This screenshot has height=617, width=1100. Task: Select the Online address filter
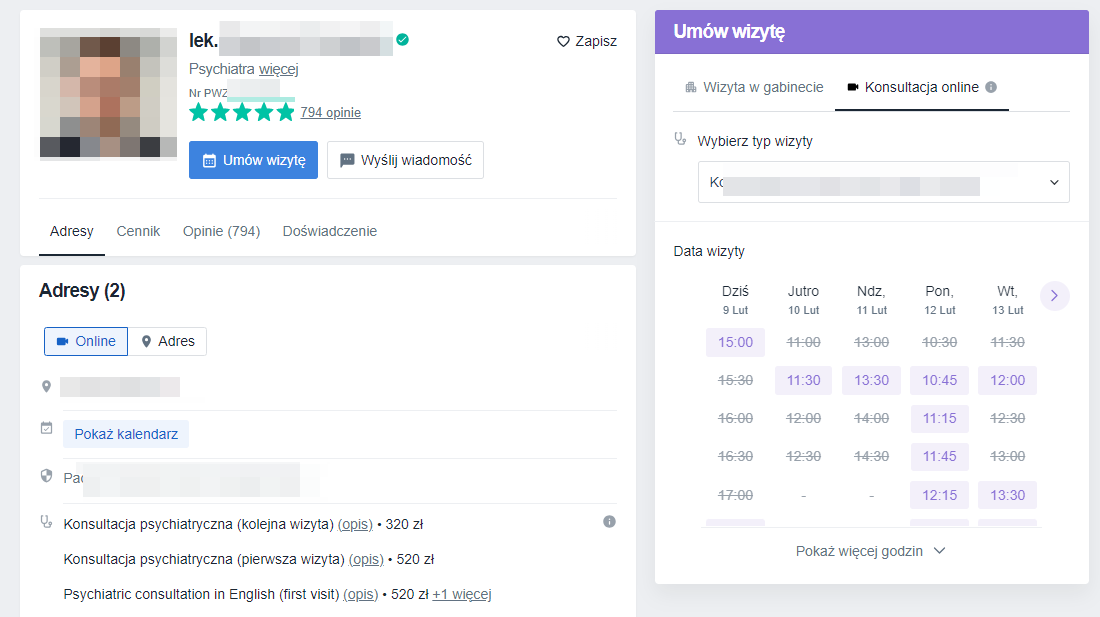(85, 341)
